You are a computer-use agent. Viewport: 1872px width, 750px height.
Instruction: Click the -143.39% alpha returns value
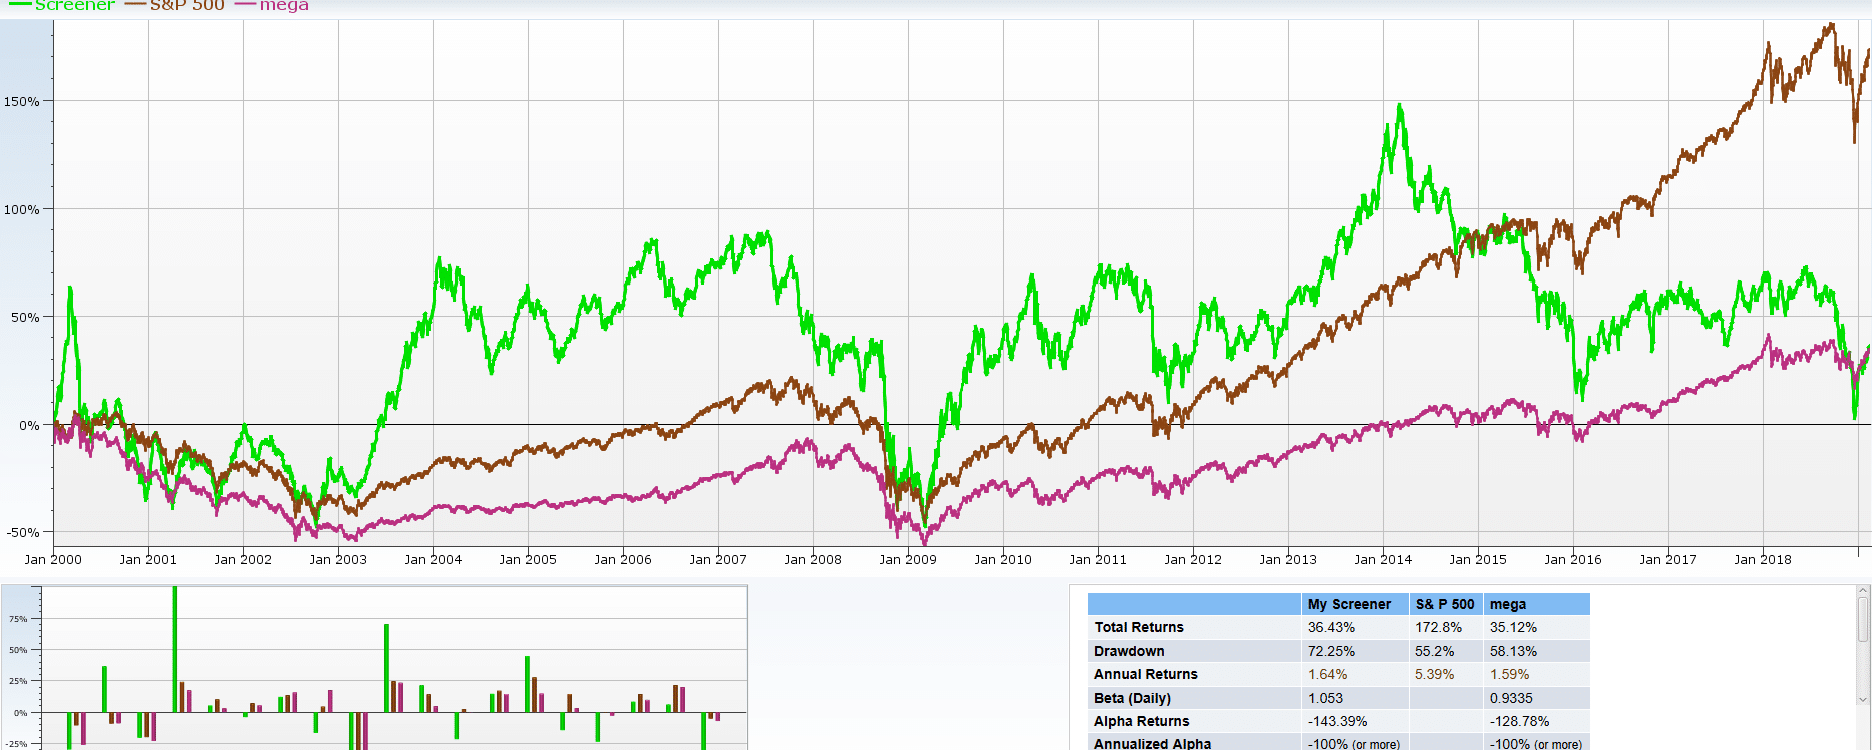[1337, 721]
